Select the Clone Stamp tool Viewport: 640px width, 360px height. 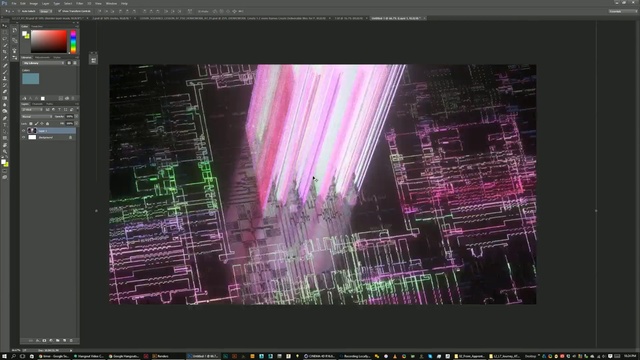click(5, 78)
